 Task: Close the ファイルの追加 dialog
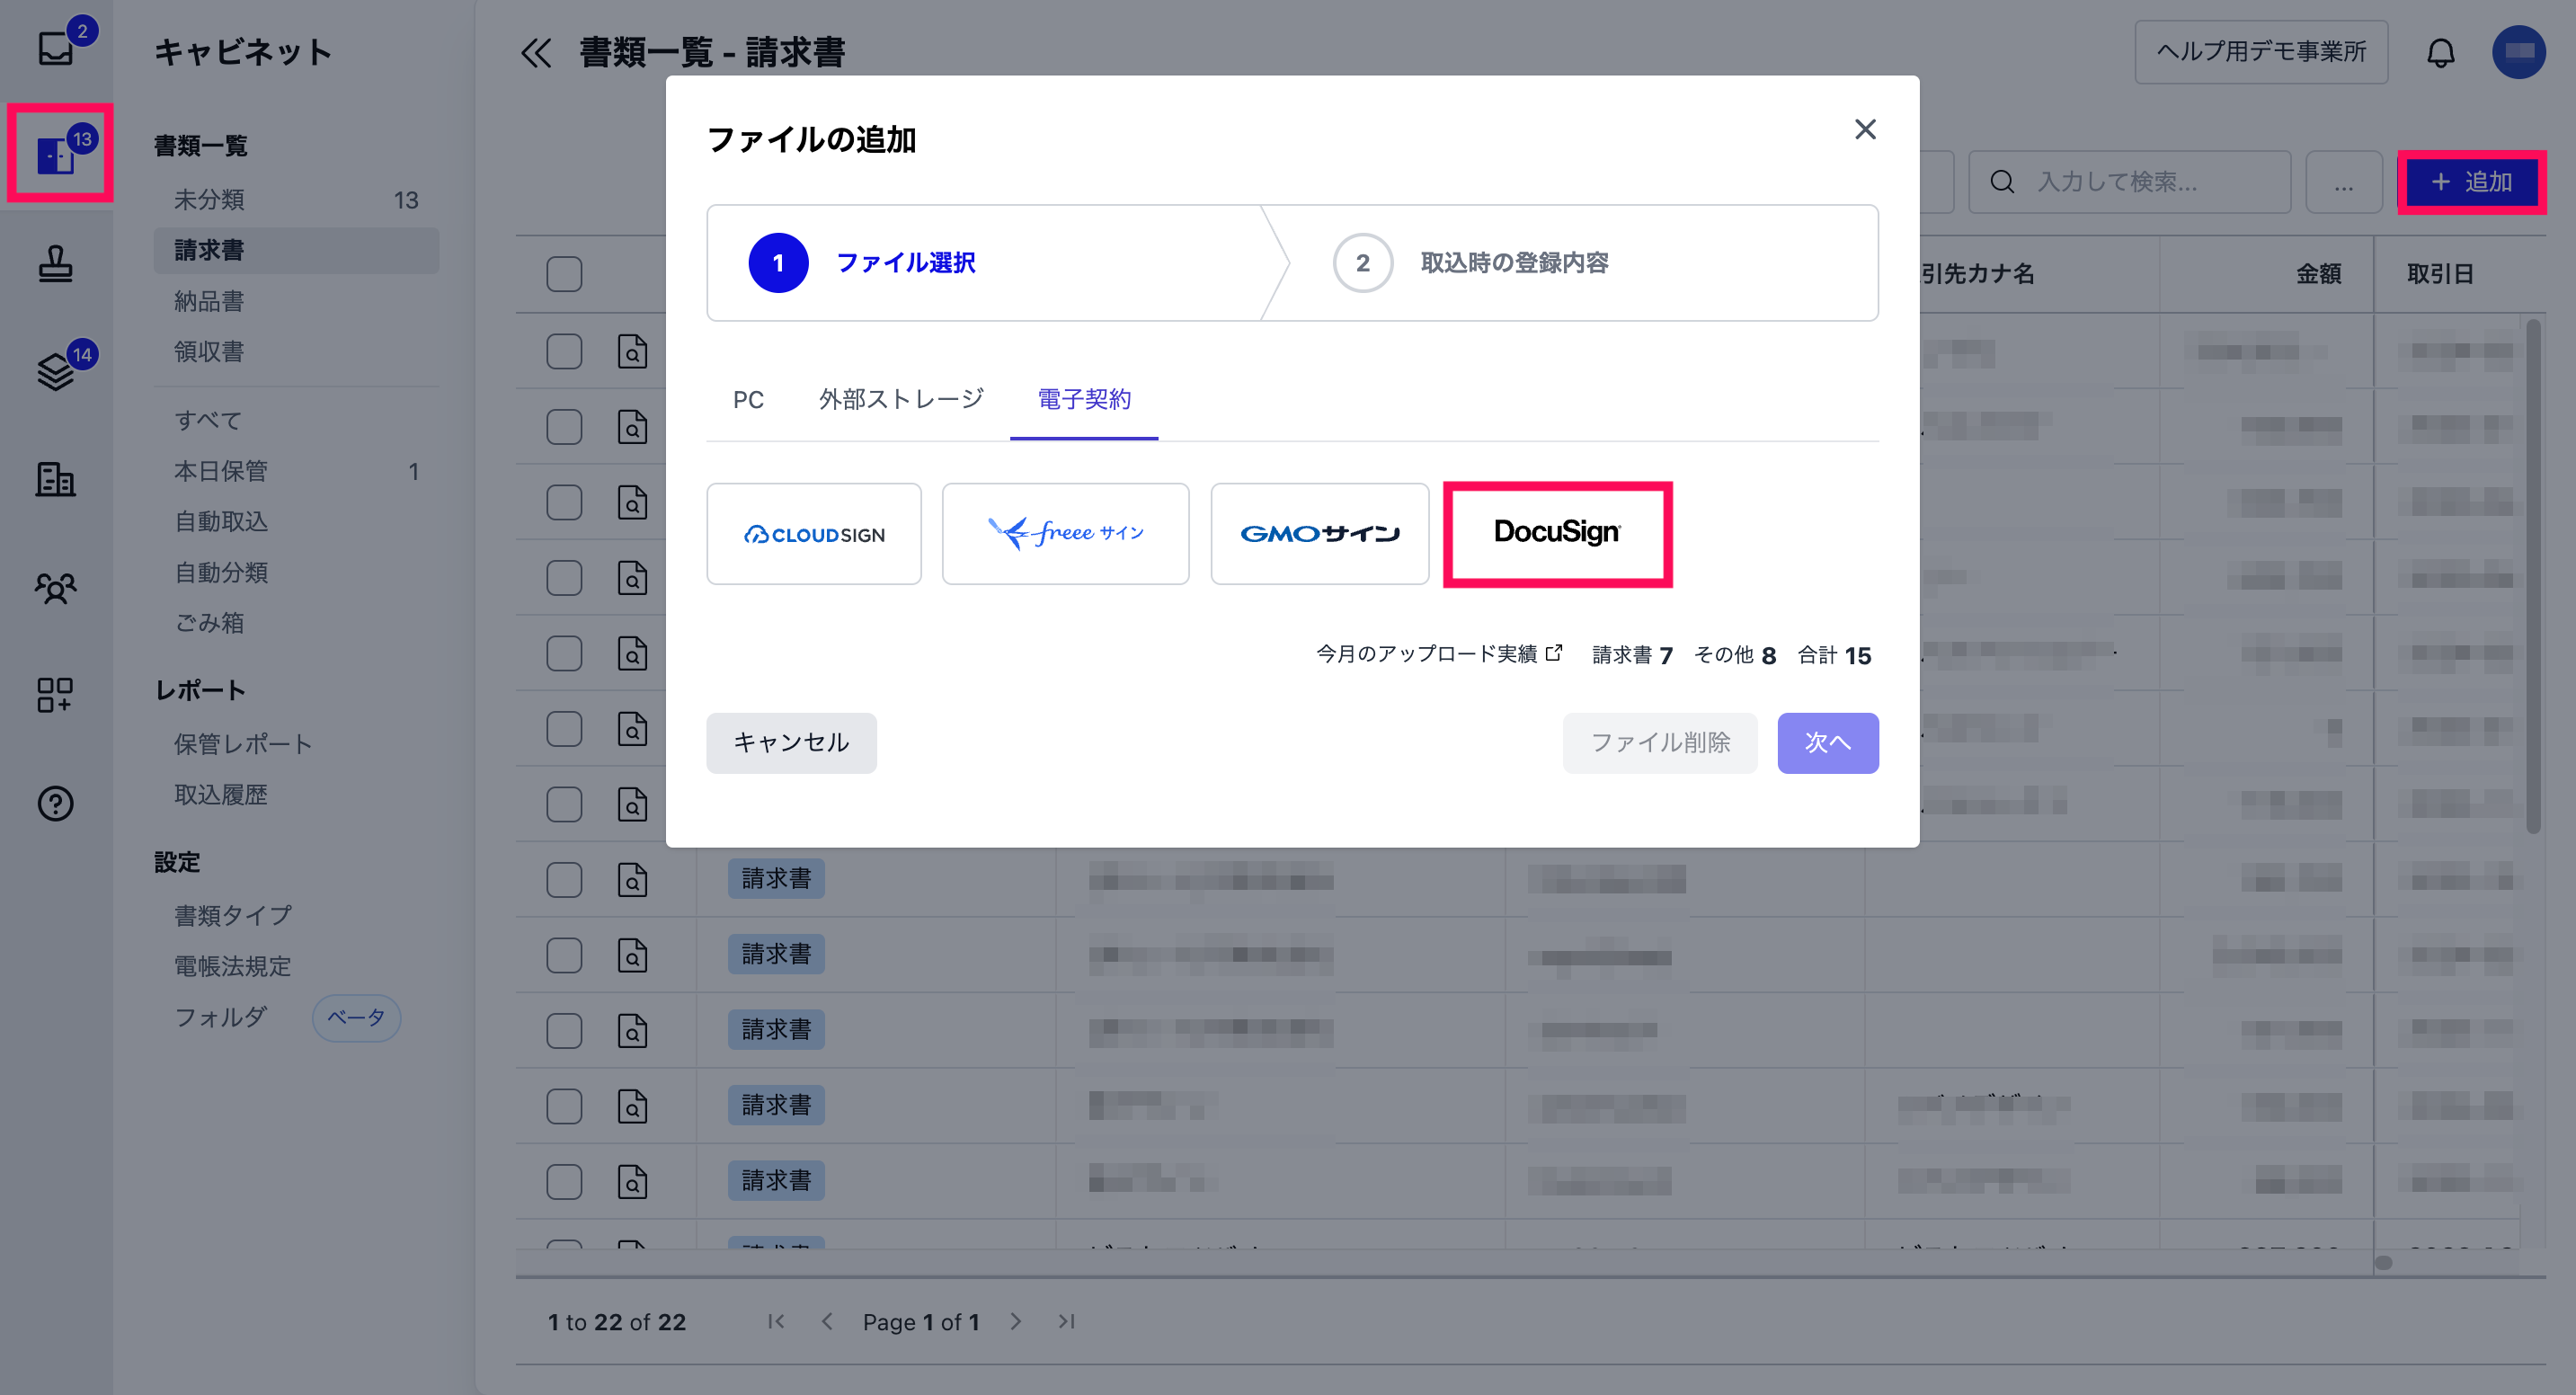pos(1865,130)
